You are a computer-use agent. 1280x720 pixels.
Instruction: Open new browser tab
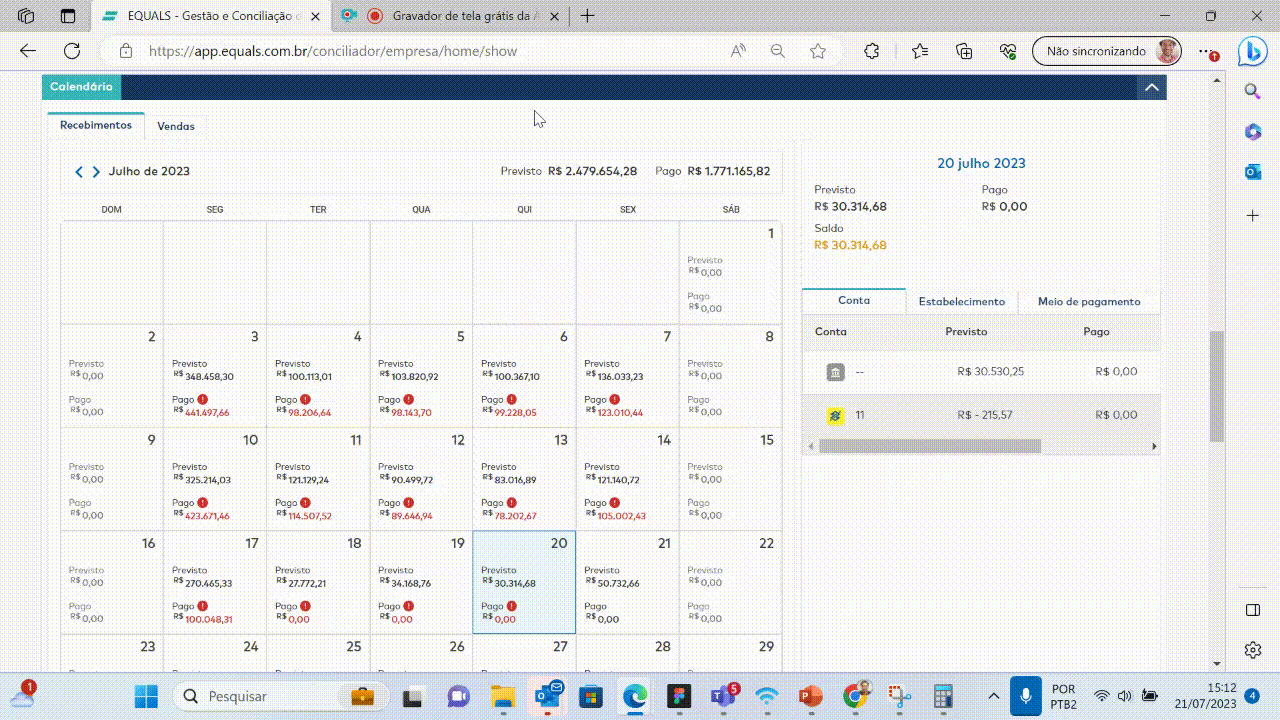coord(588,16)
